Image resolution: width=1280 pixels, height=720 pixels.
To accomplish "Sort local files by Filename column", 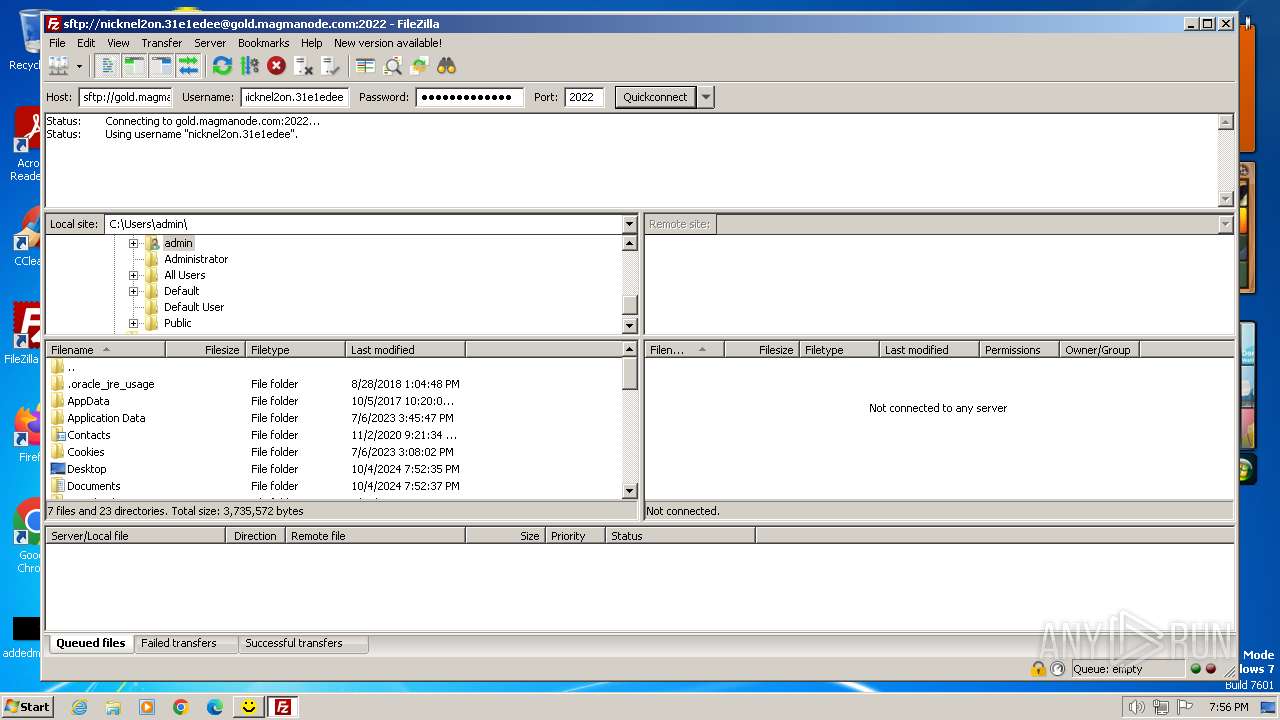I will click(105, 350).
